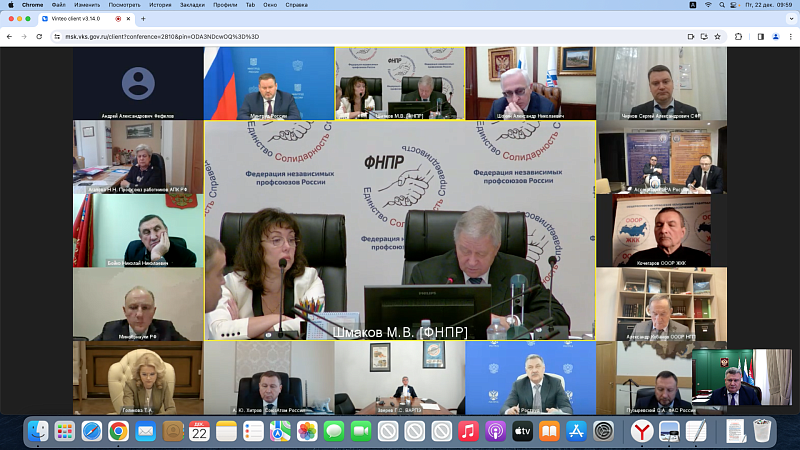Click the main Шмаков М.В. [ФНПР] speaker video
The width and height of the screenshot is (800, 450).
[400, 231]
